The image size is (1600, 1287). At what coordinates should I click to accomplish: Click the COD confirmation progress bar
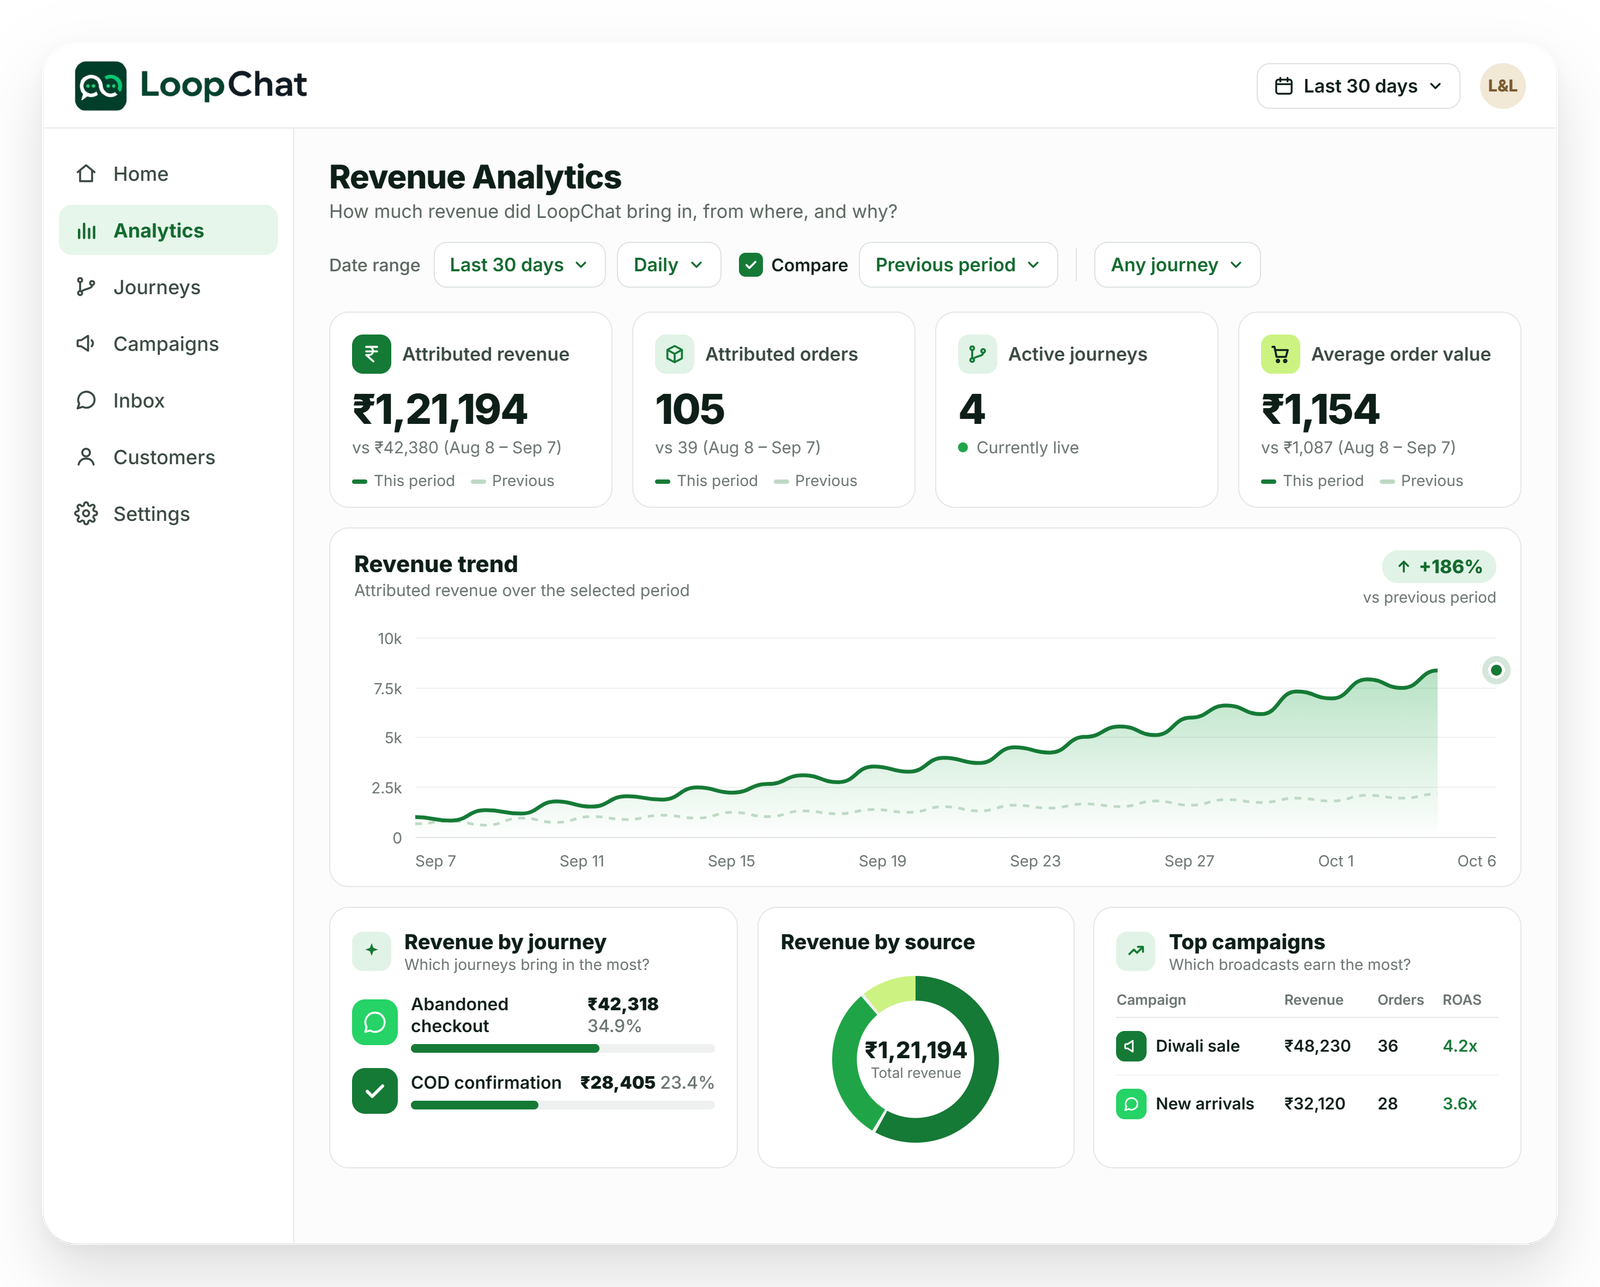pyautogui.click(x=563, y=1105)
